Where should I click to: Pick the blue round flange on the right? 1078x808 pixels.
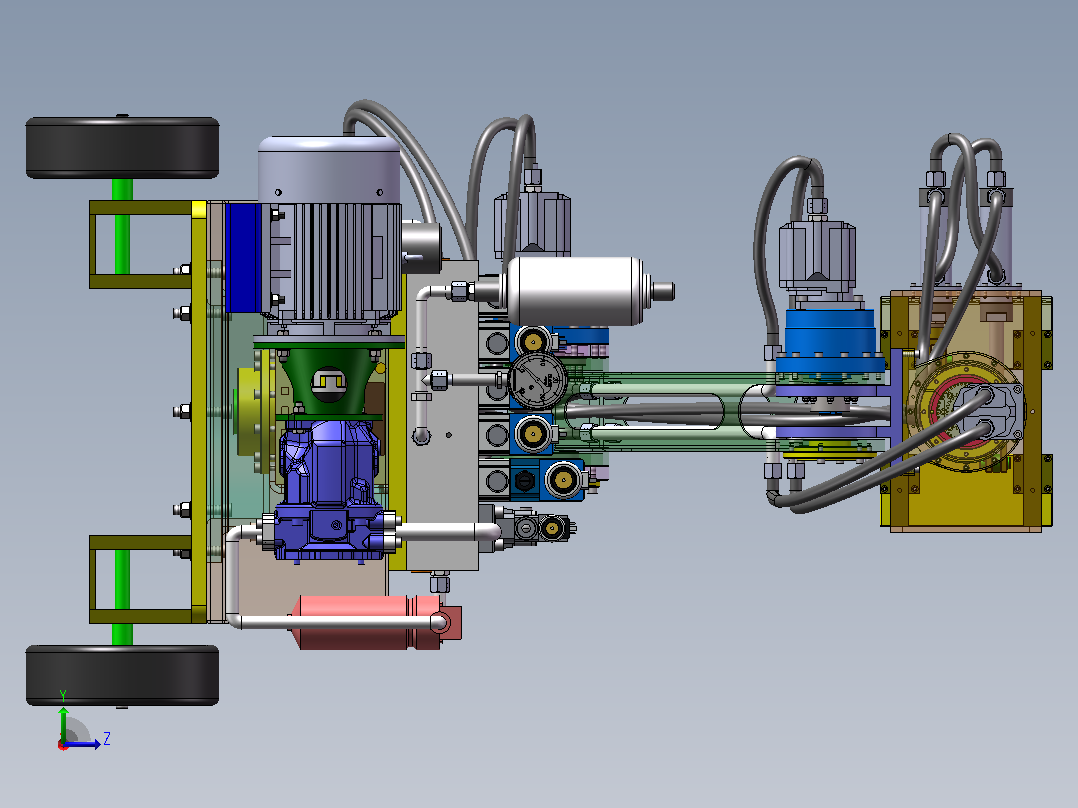click(x=830, y=340)
